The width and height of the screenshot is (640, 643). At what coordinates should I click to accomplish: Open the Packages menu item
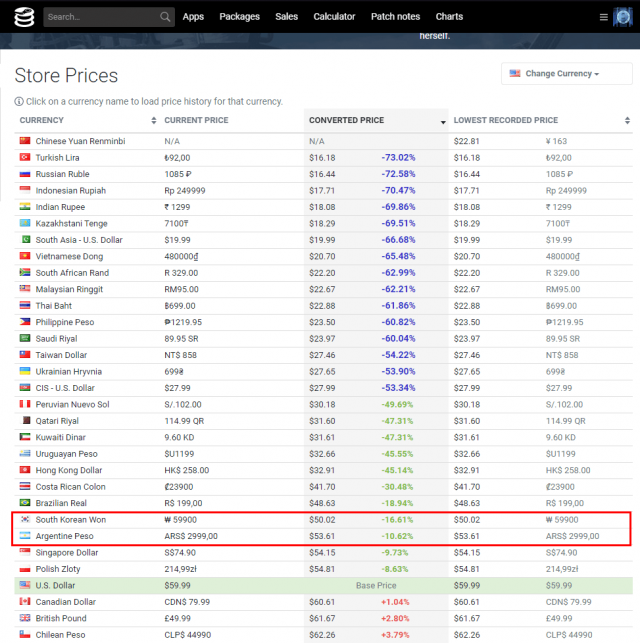pos(239,16)
